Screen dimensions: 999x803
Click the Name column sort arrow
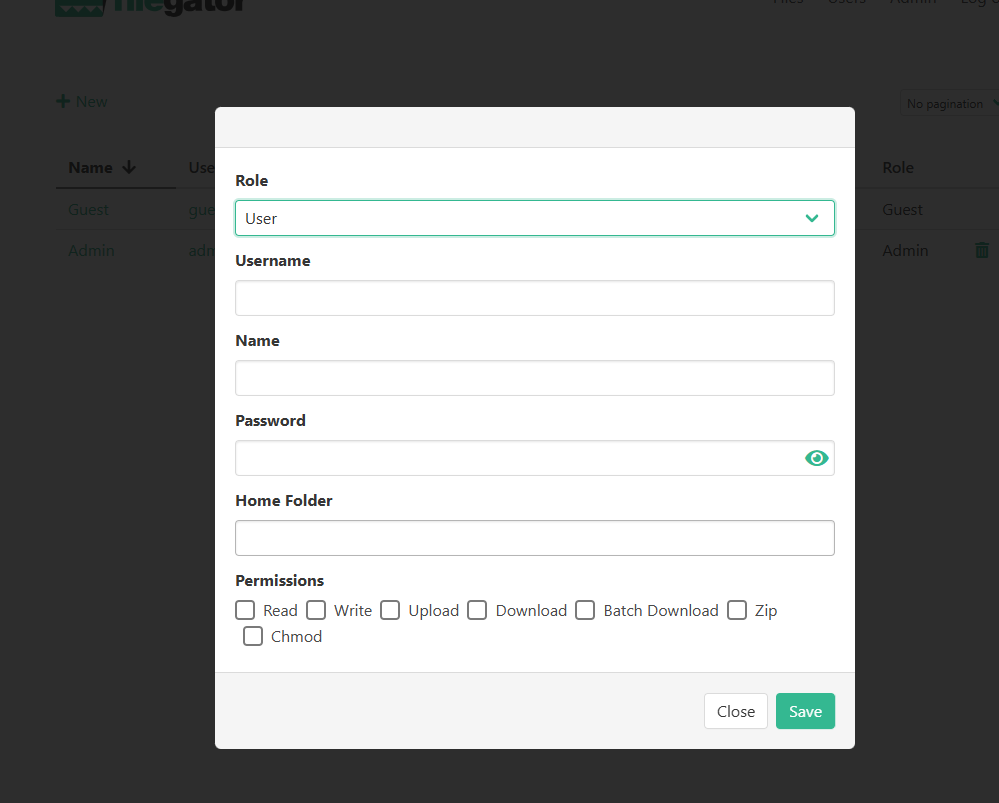(x=129, y=168)
